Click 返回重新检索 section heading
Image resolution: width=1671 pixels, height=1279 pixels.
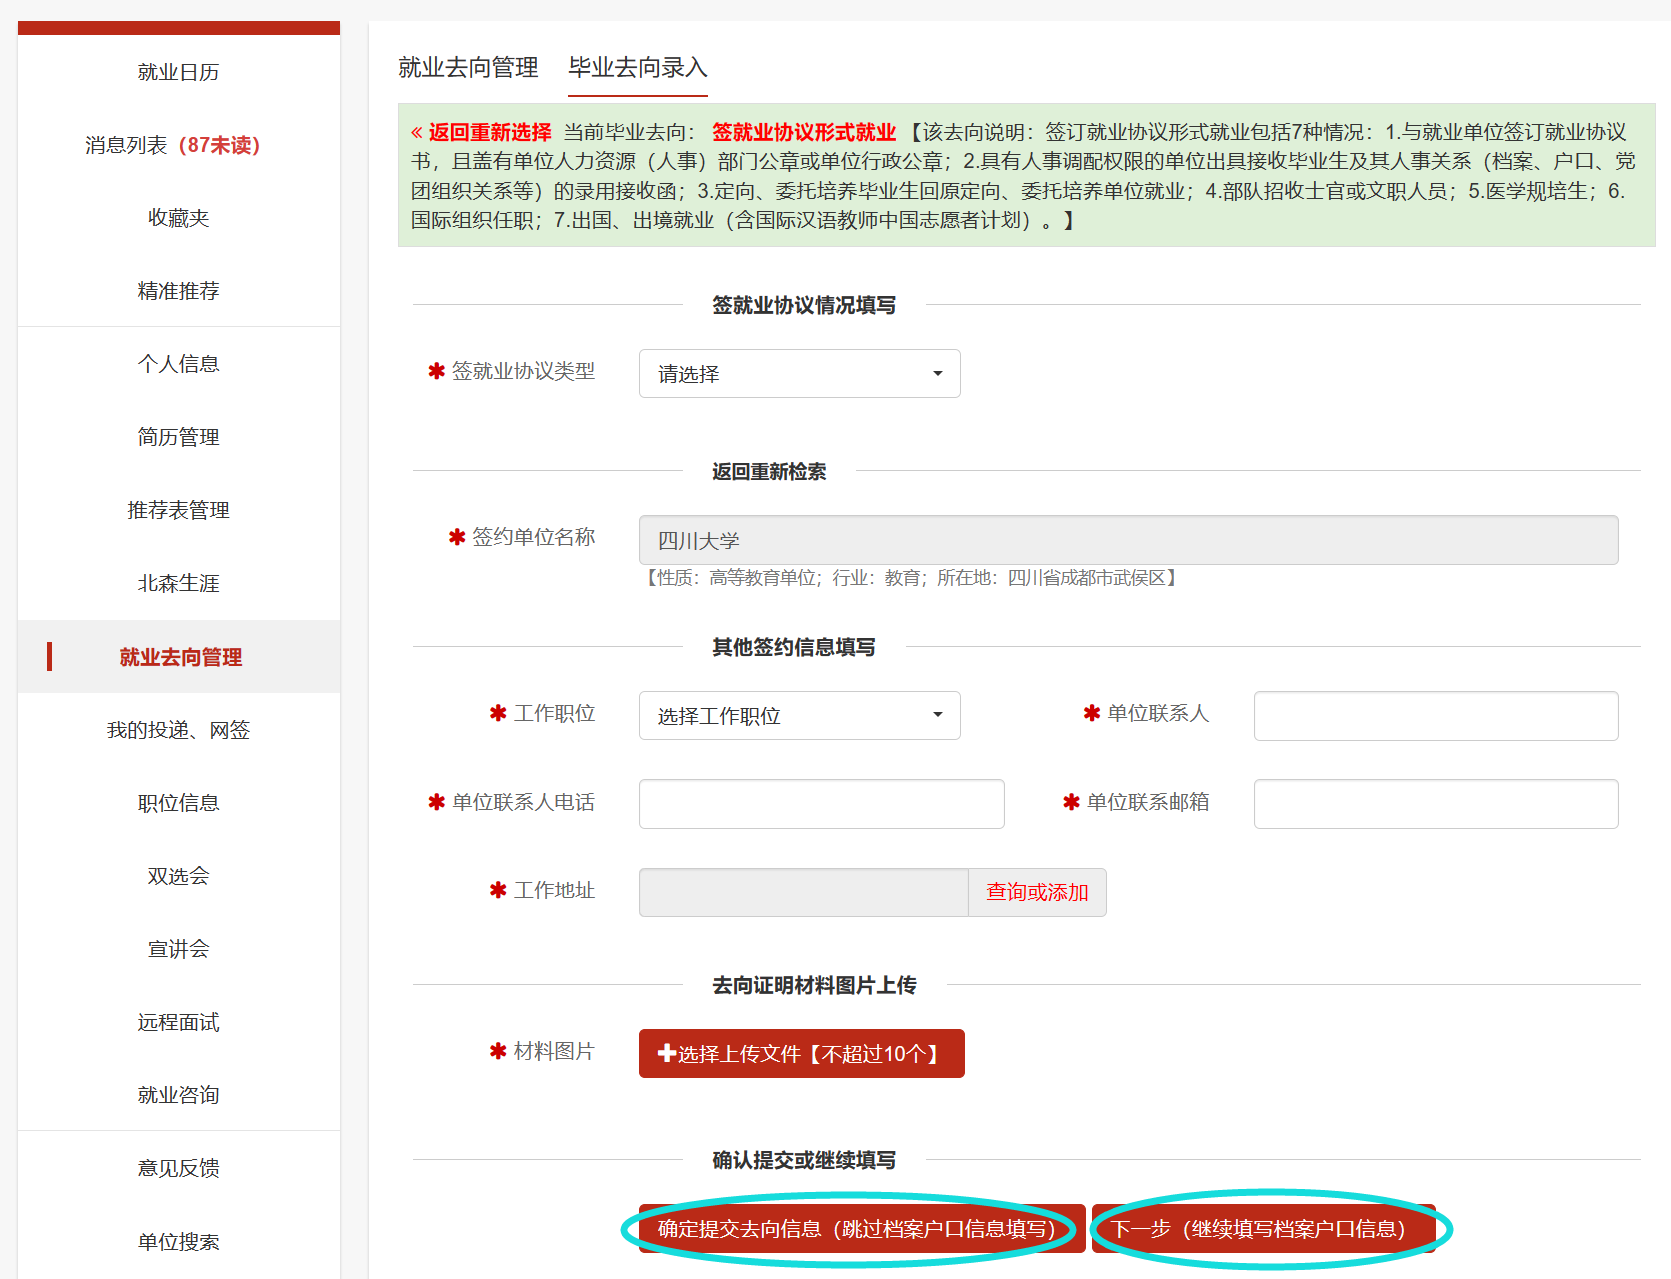(x=769, y=471)
